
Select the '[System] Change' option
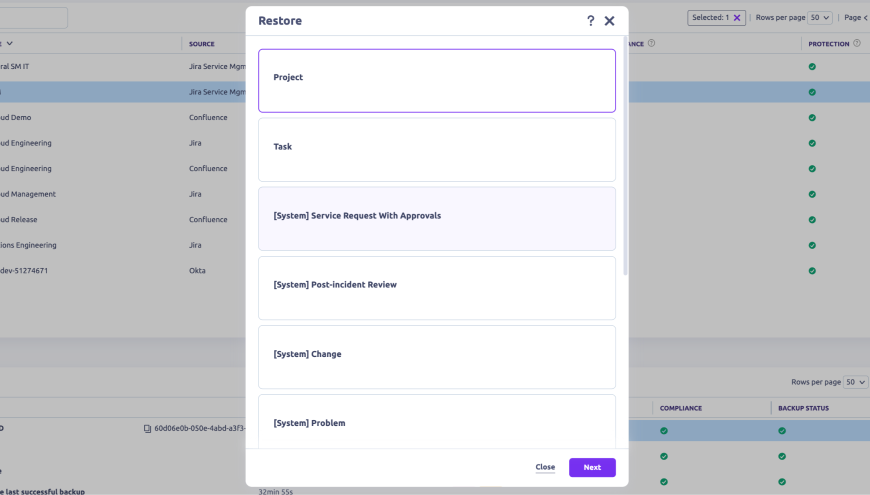tap(437, 356)
